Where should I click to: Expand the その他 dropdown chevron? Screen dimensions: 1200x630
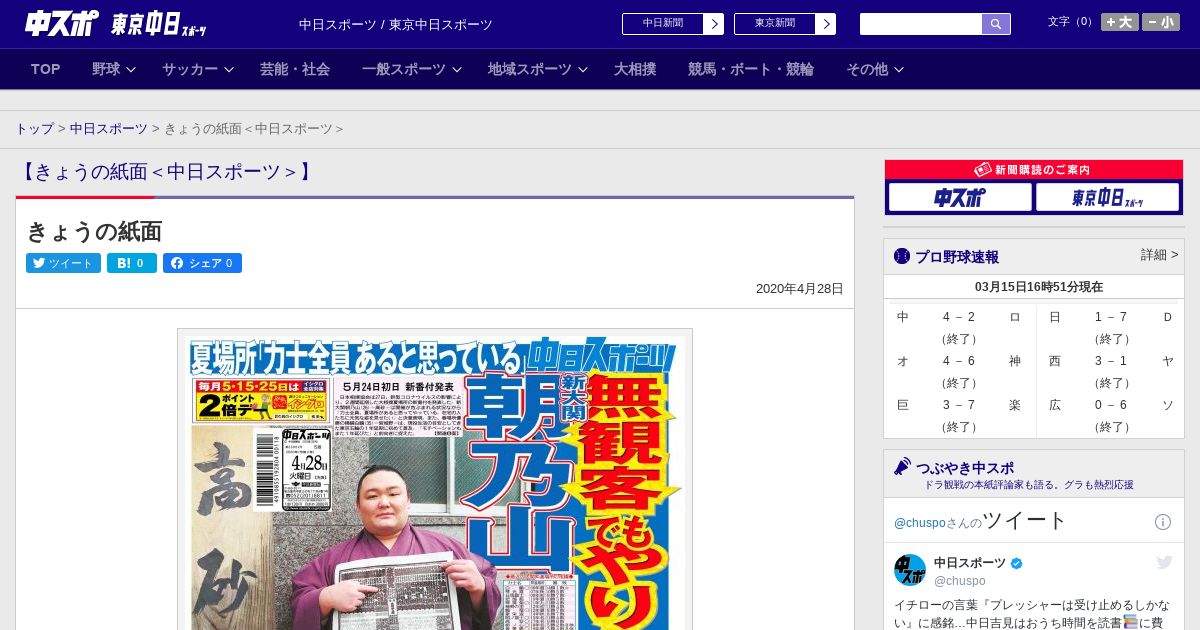pos(899,70)
